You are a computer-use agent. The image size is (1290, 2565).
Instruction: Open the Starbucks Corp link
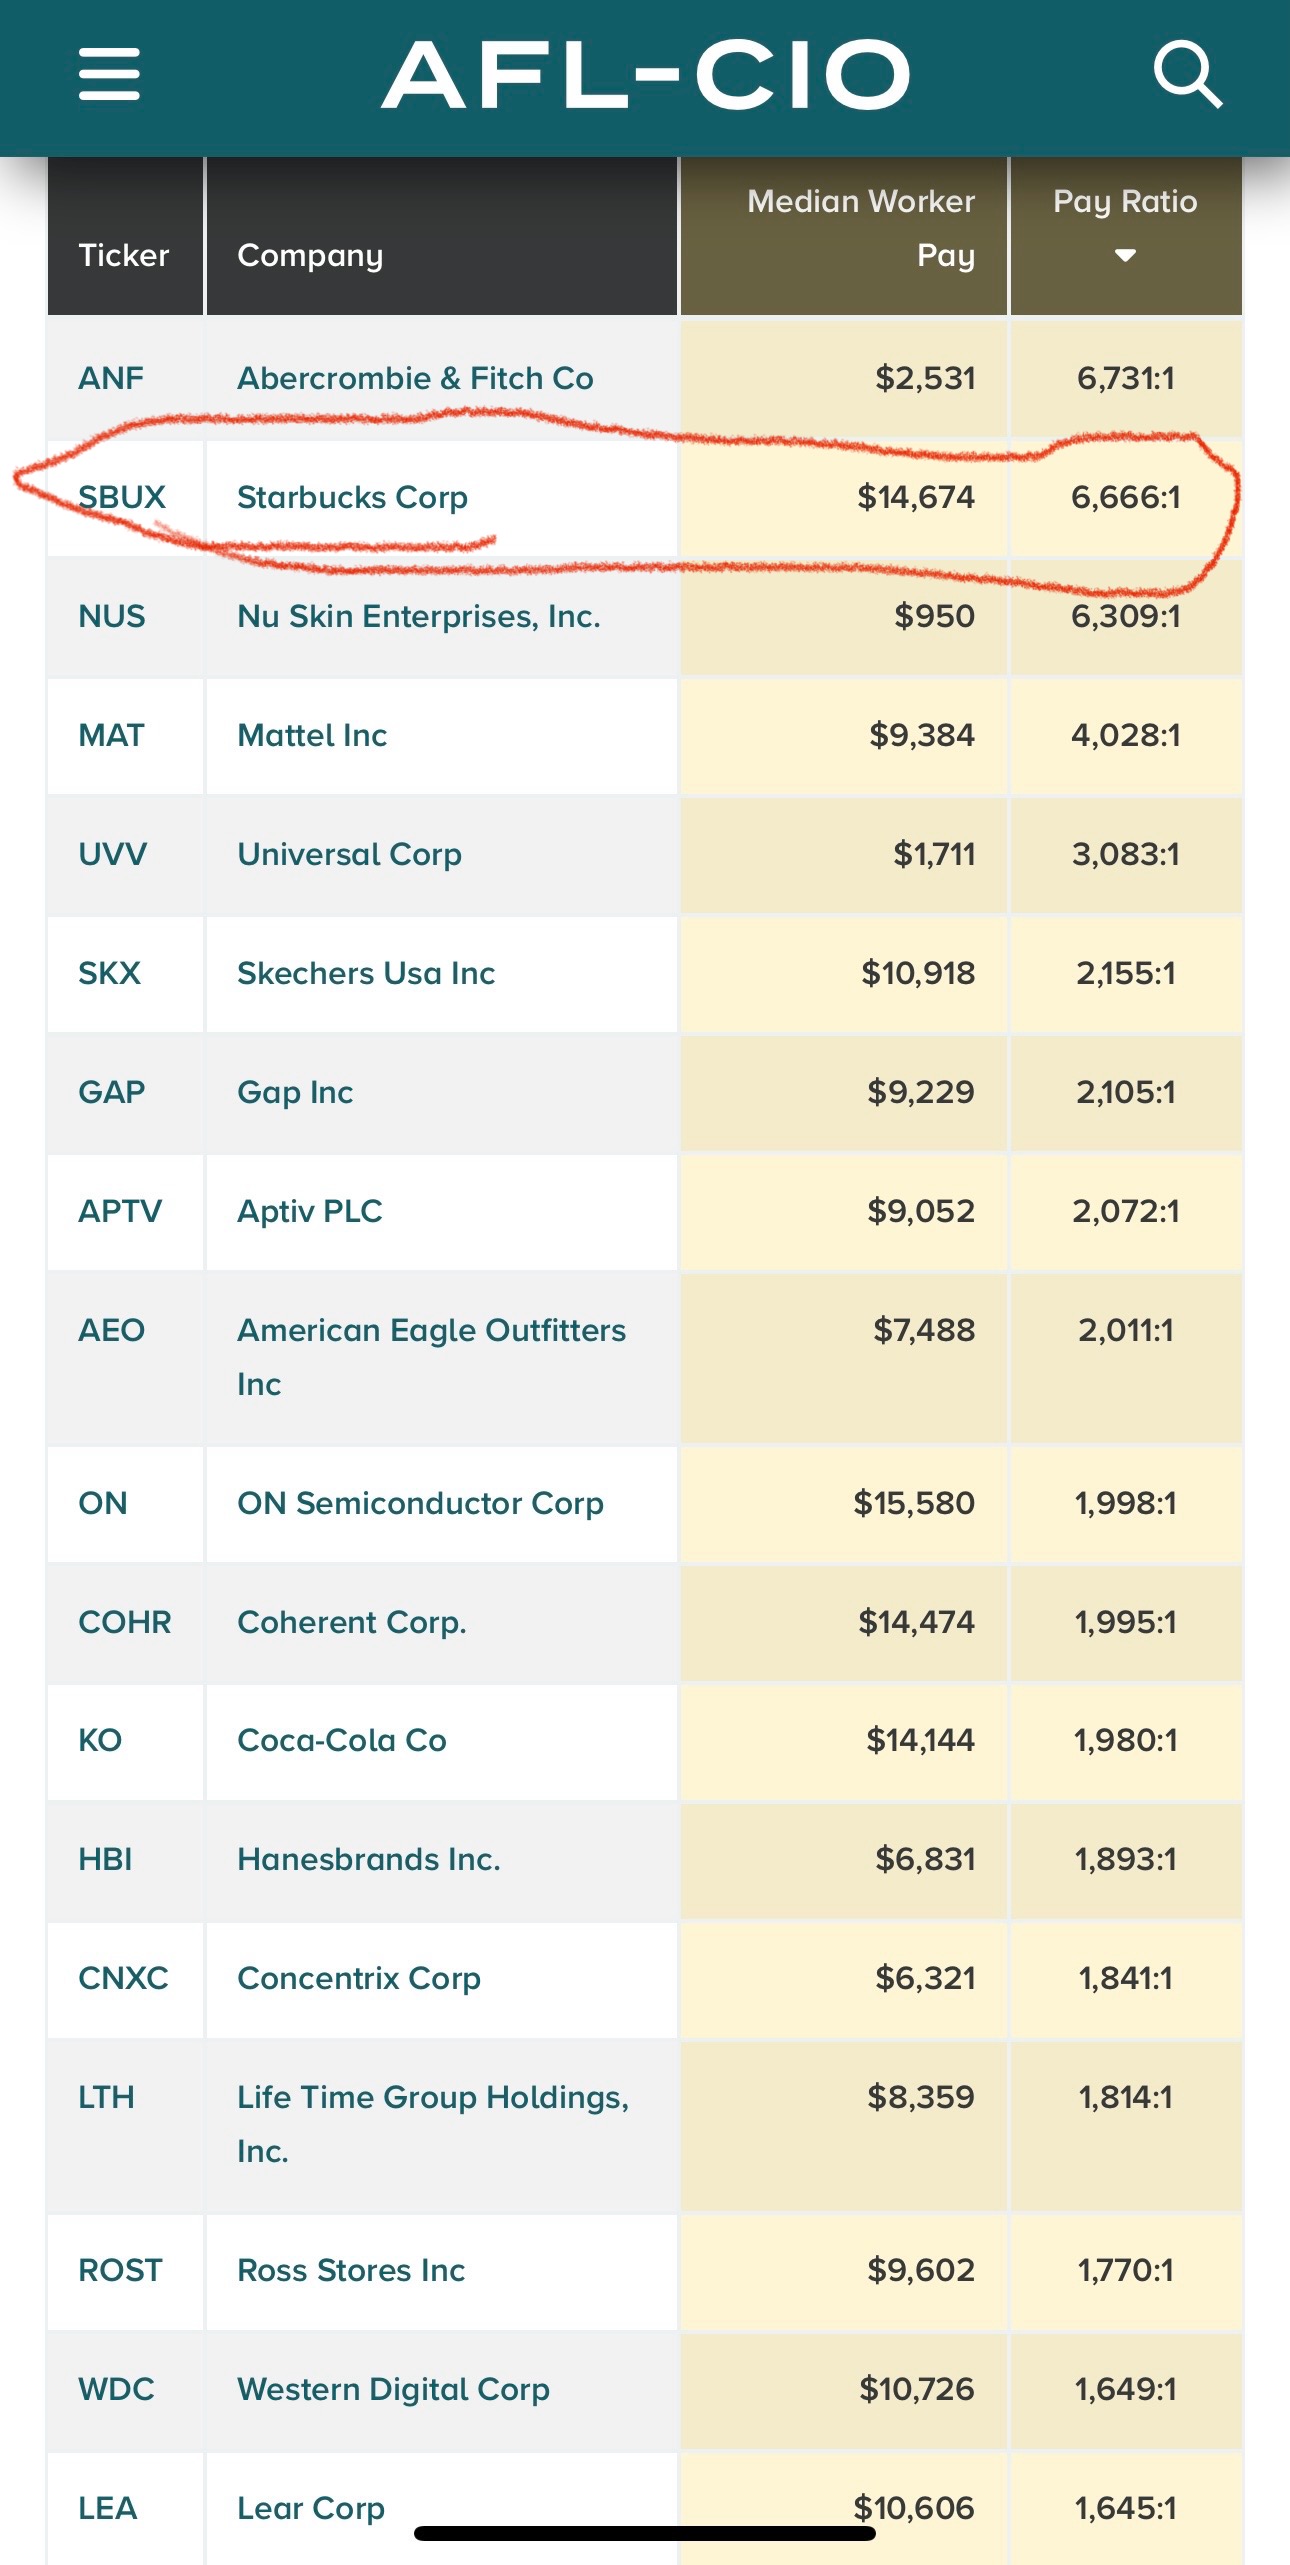pyautogui.click(x=352, y=497)
